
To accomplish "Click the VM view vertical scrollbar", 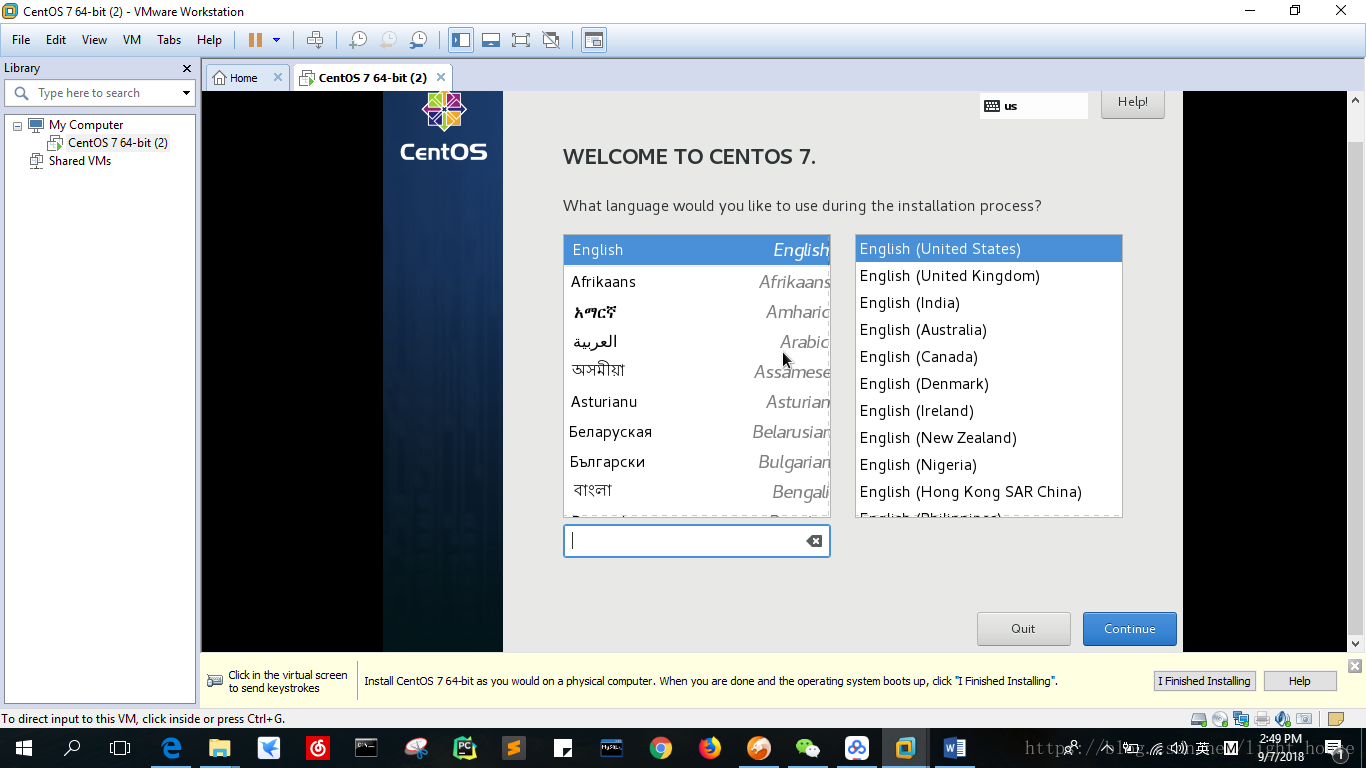I will tap(1355, 371).
